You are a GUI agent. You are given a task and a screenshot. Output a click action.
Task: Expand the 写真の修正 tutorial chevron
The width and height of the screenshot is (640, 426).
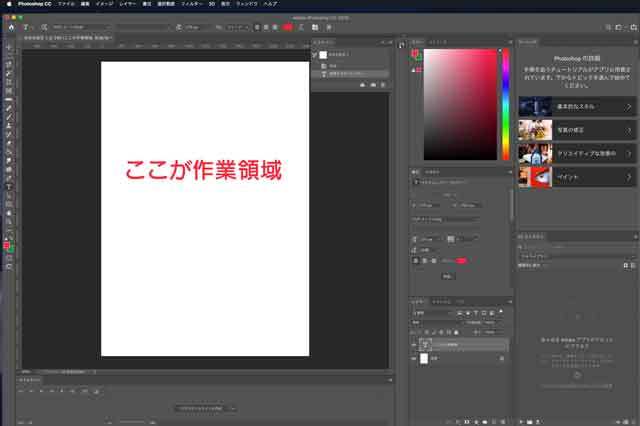coord(629,130)
